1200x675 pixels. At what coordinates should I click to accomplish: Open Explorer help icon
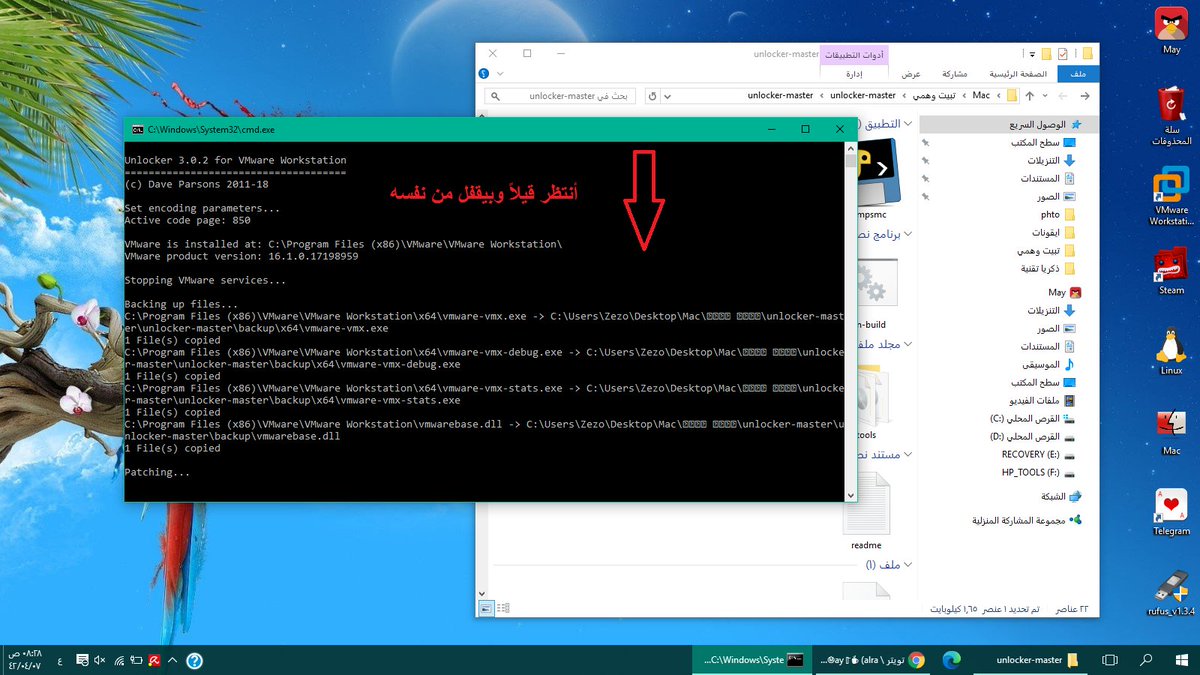click(x=483, y=74)
